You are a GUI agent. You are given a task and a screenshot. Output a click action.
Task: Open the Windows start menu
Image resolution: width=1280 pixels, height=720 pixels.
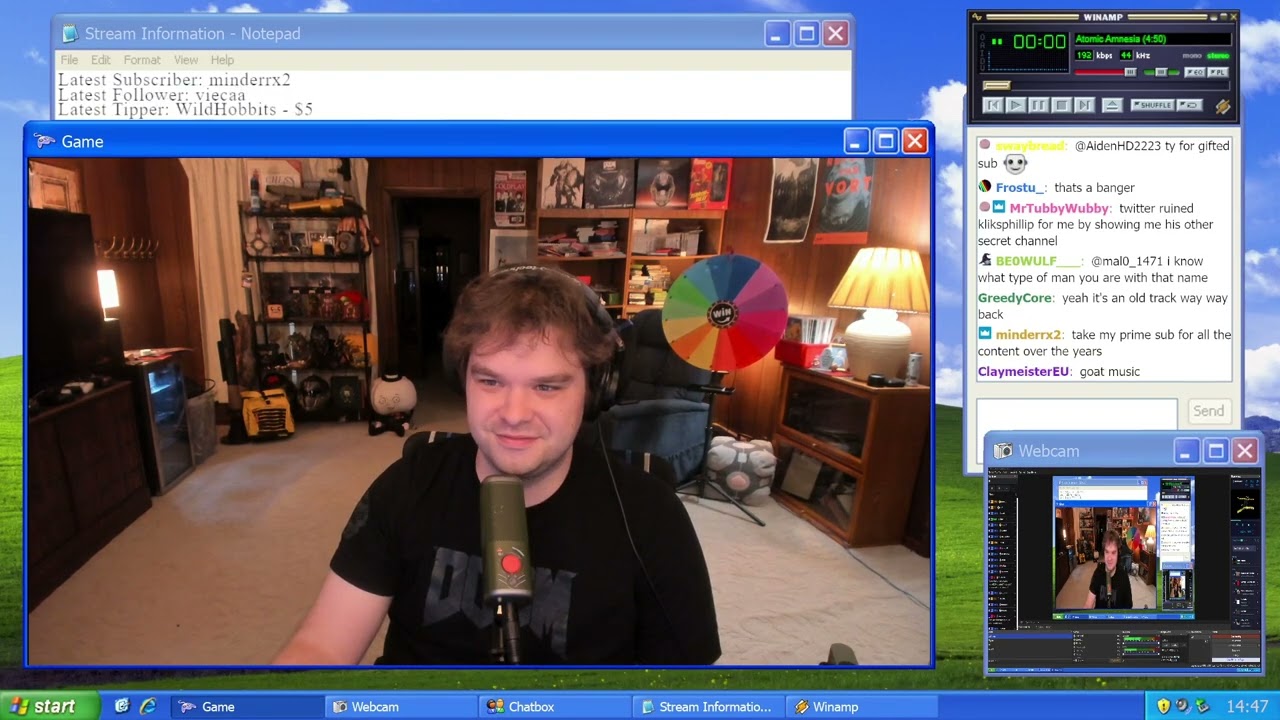[x=49, y=706]
